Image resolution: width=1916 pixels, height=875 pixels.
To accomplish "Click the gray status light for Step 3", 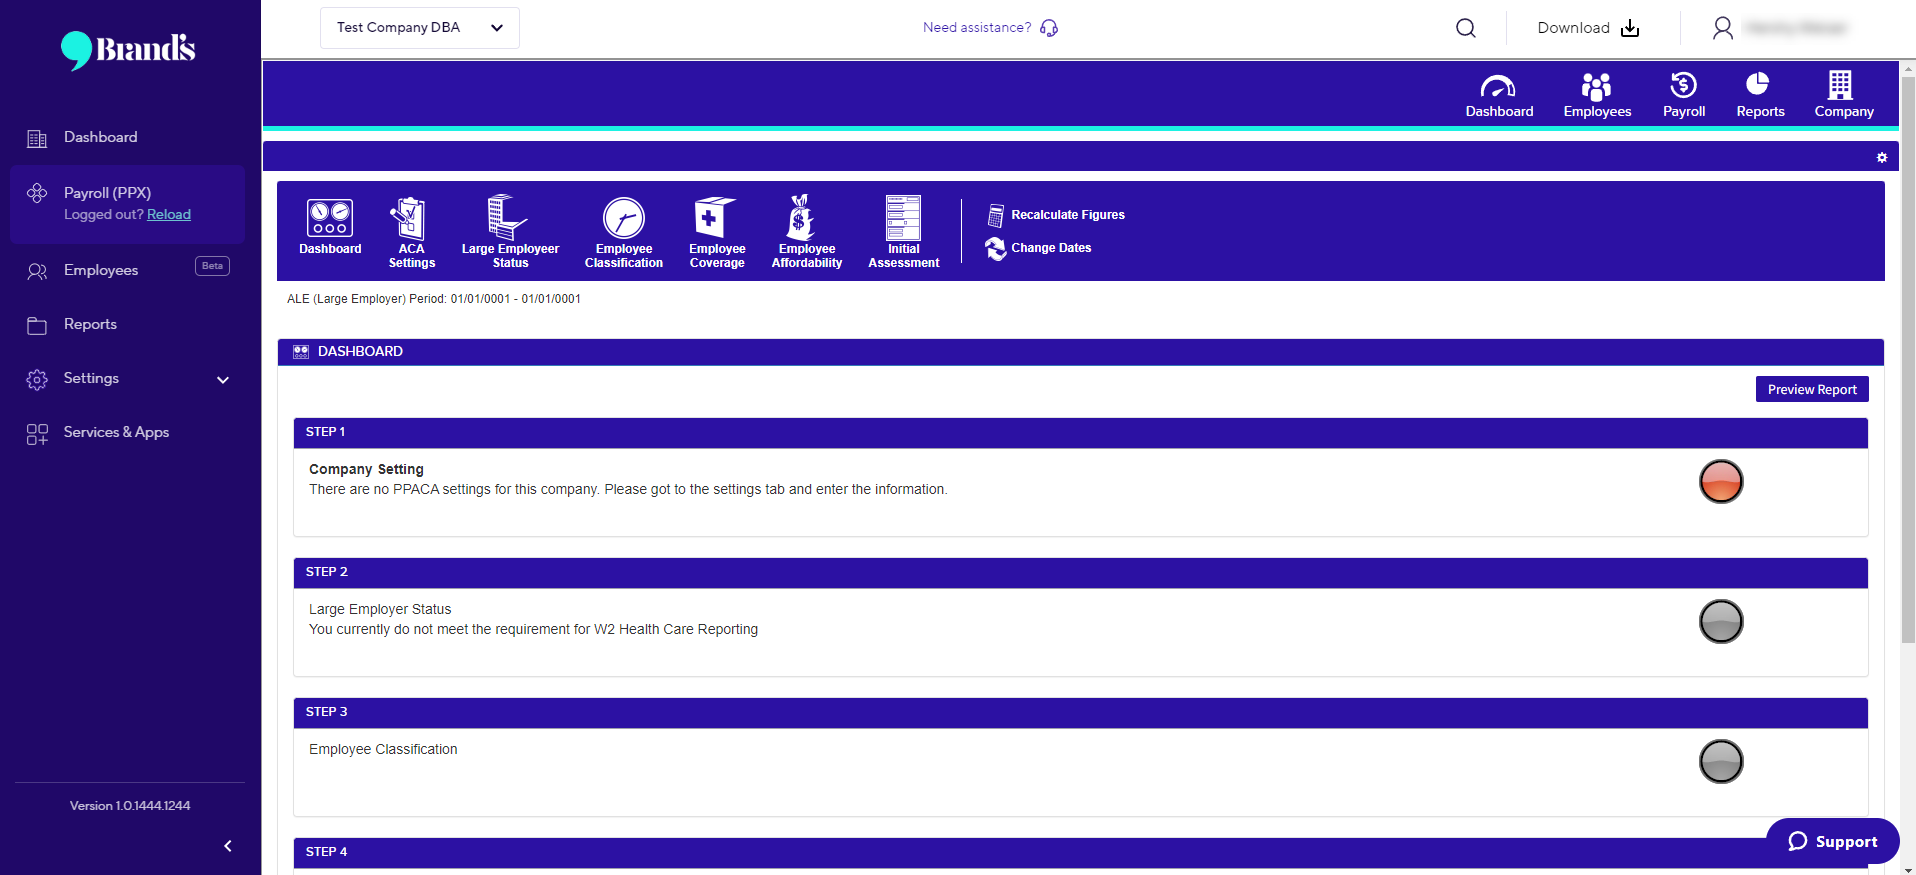I will (1721, 761).
